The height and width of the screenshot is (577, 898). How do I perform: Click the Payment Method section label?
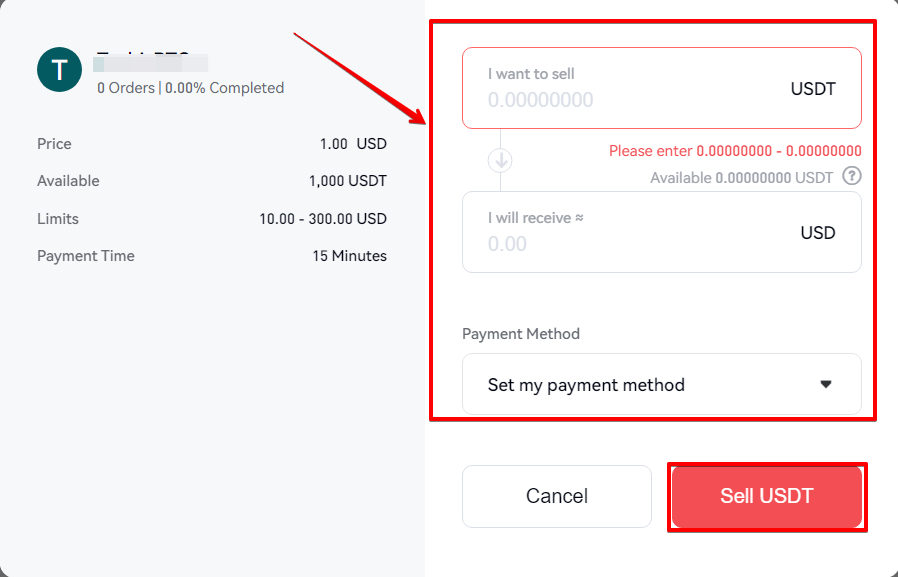[521, 334]
